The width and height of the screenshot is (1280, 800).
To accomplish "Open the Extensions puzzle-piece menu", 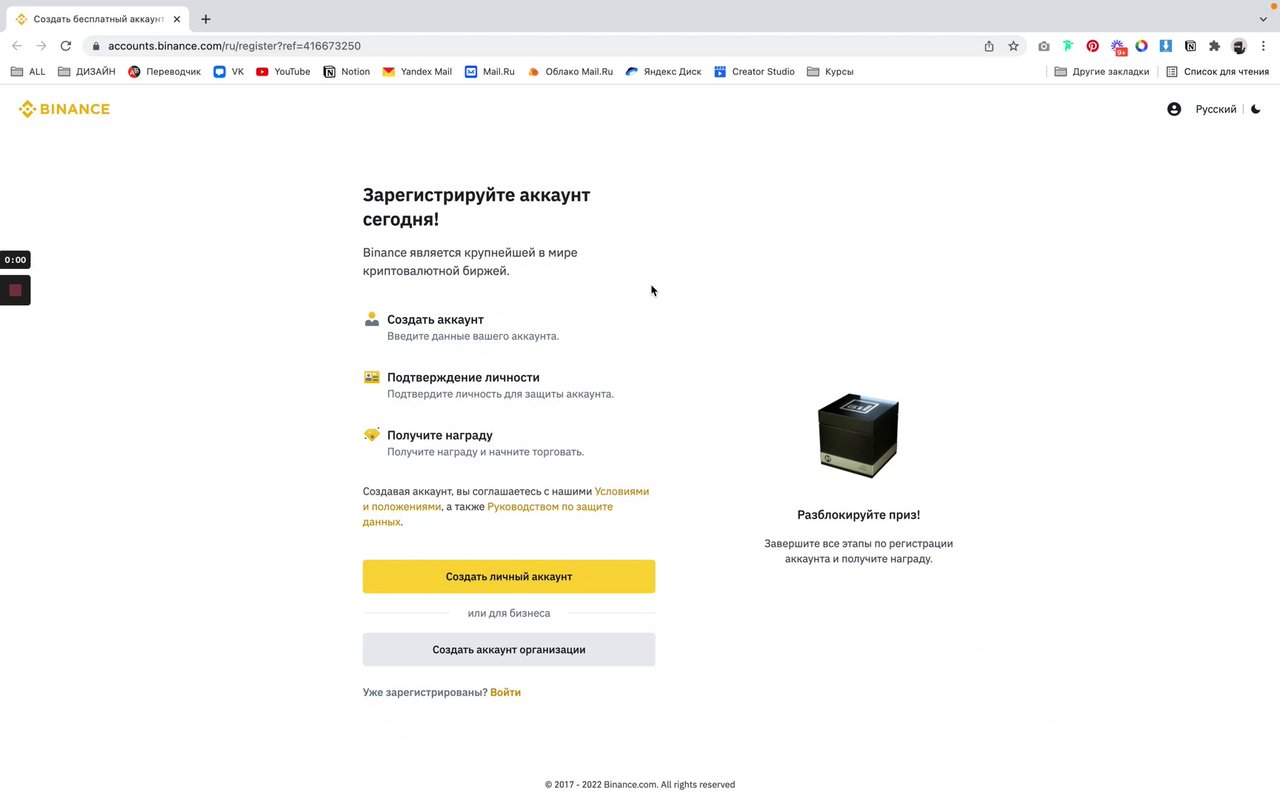I will (1215, 46).
